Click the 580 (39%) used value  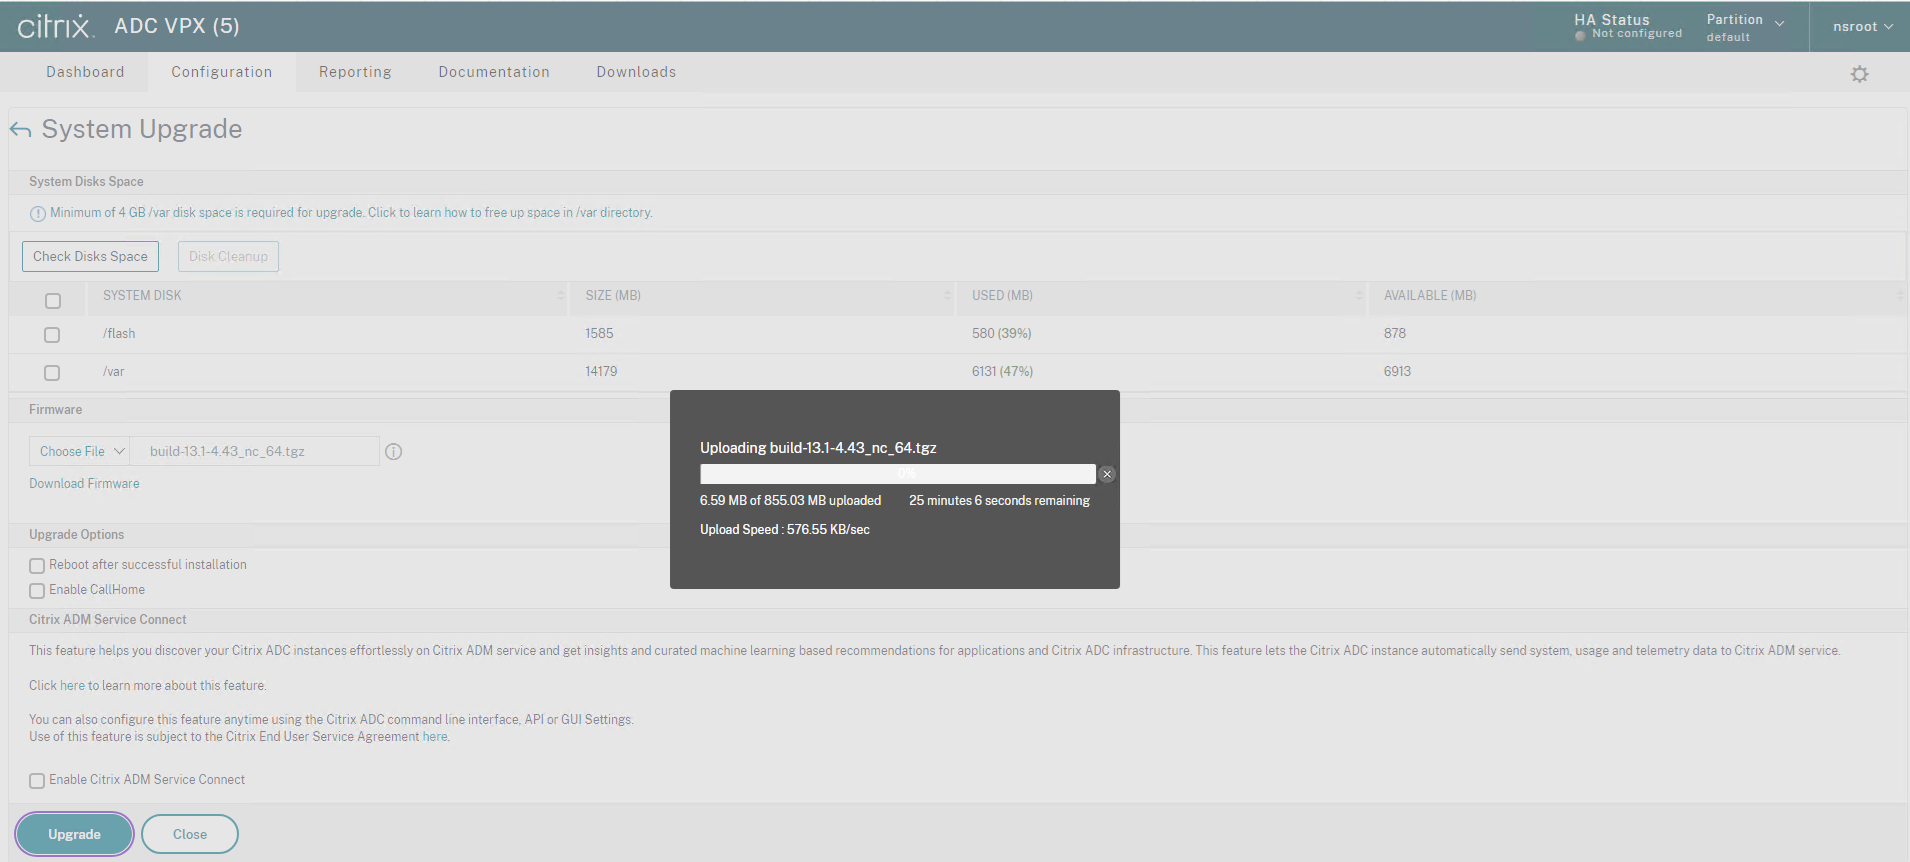click(1002, 334)
